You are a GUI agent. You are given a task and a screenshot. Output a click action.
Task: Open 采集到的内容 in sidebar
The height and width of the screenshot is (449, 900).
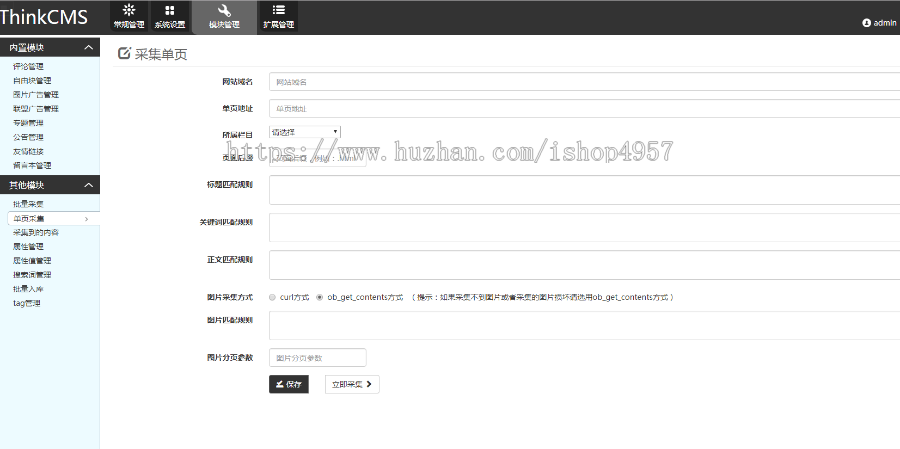pyautogui.click(x=36, y=233)
